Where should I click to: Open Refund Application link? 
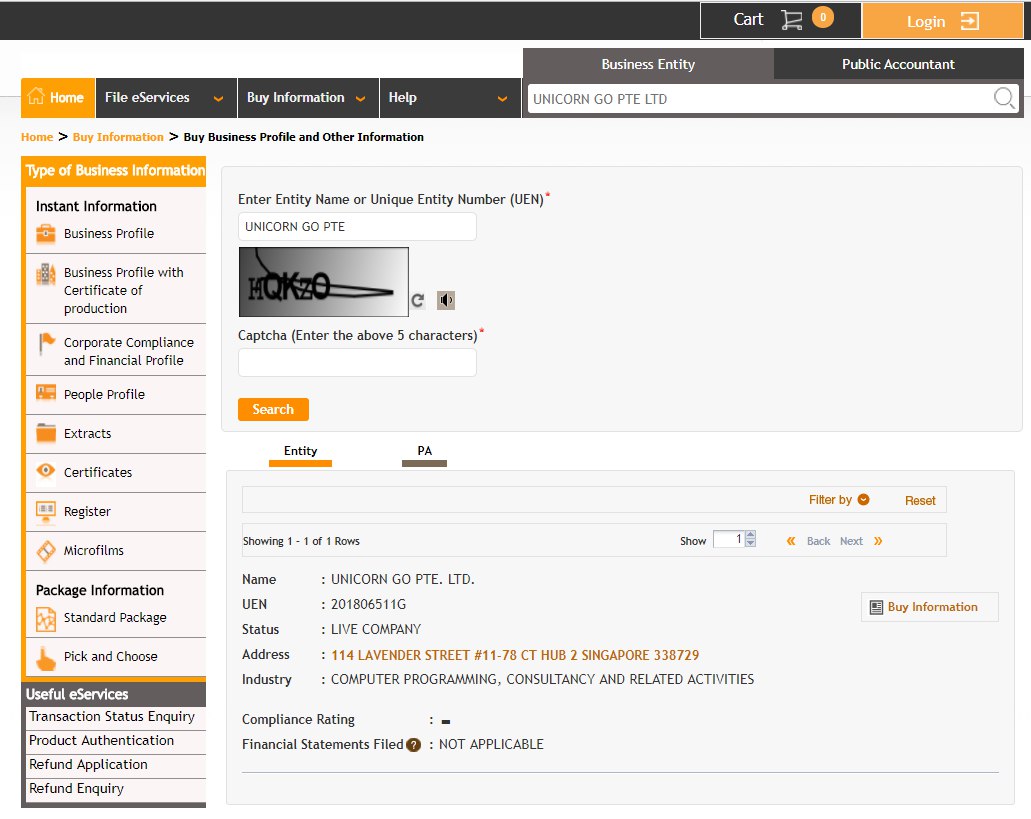88,764
